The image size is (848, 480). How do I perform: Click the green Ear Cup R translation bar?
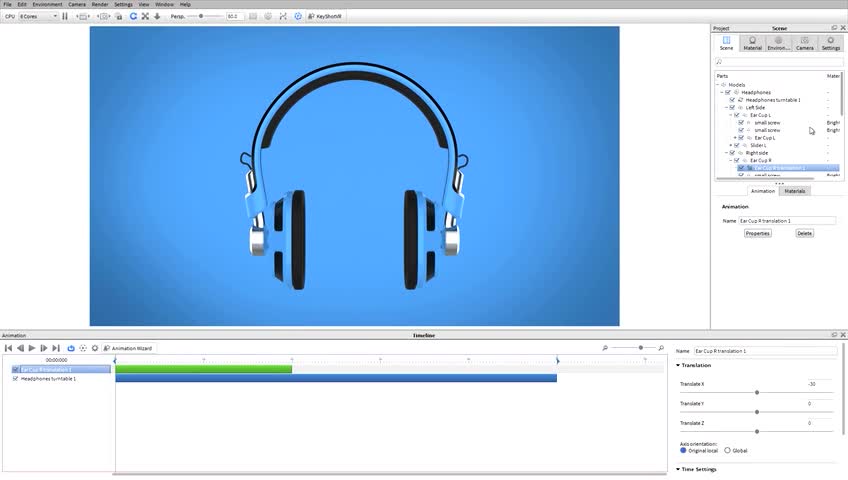[203, 369]
